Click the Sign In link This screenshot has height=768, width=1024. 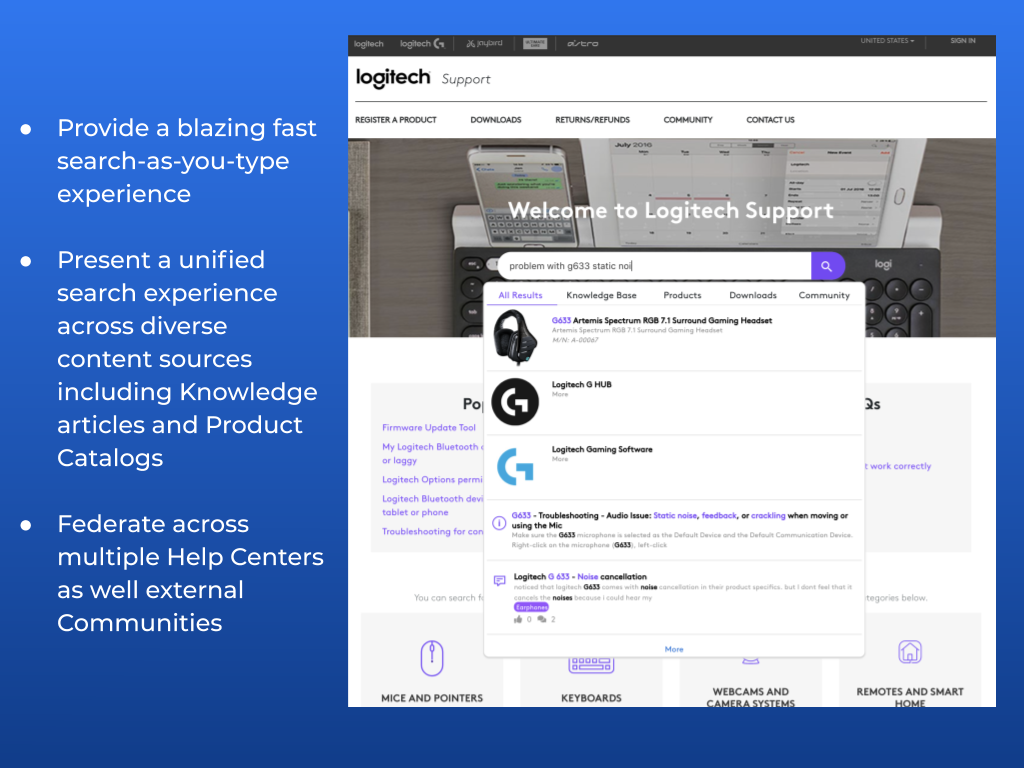coord(962,41)
